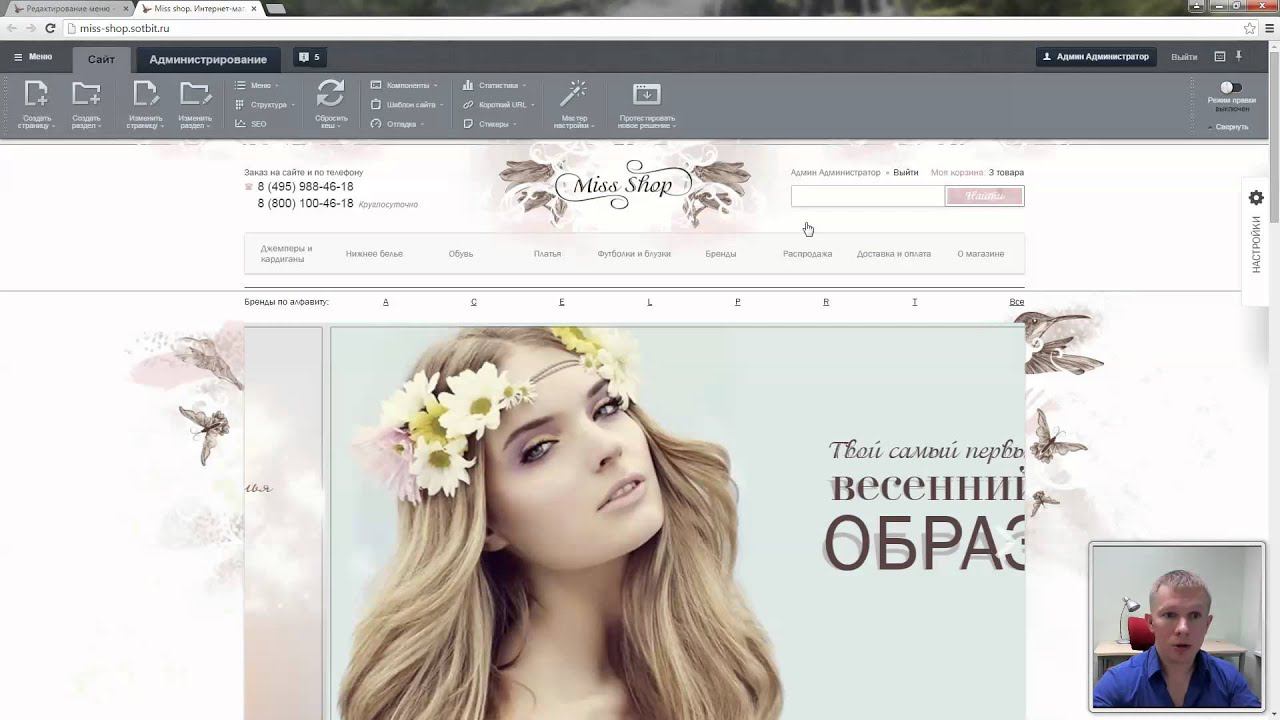This screenshot has width=1280, height=720.
Task: Click the spring look banner with the girl
Action: [678, 523]
